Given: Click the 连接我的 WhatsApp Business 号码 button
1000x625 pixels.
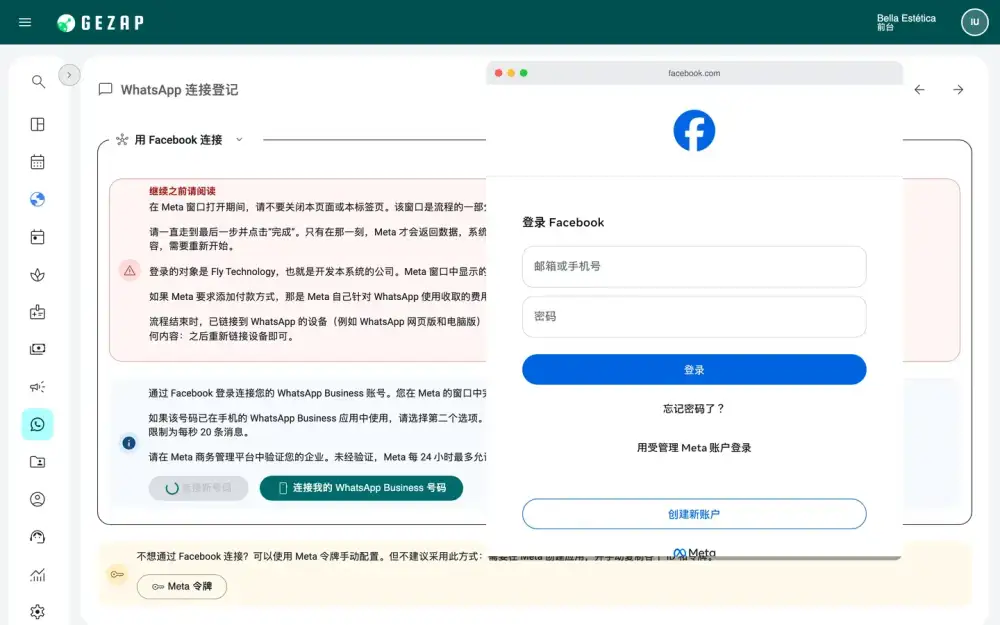Looking at the screenshot, I should 362,488.
